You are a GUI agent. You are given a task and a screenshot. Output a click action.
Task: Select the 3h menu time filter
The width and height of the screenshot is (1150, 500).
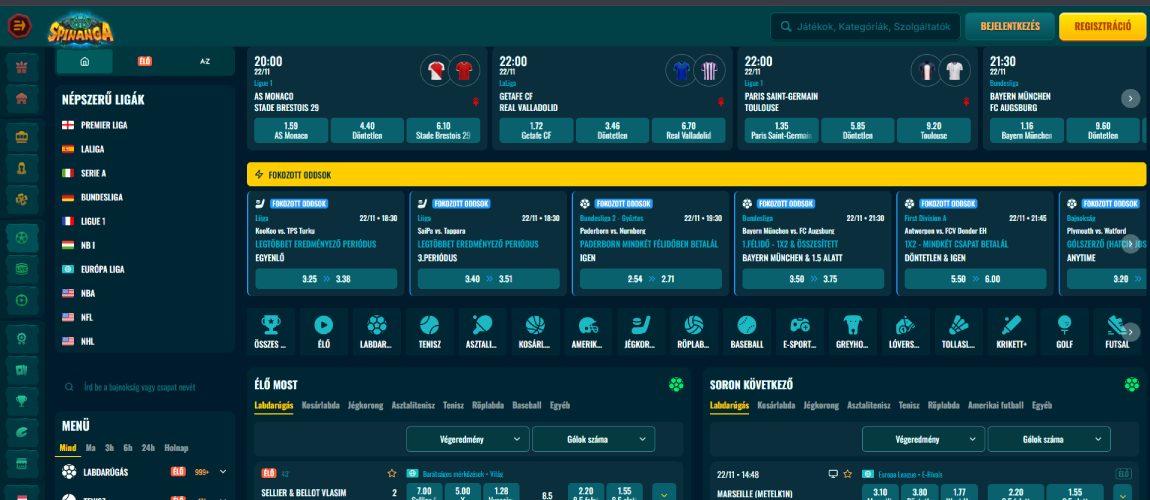coord(109,448)
